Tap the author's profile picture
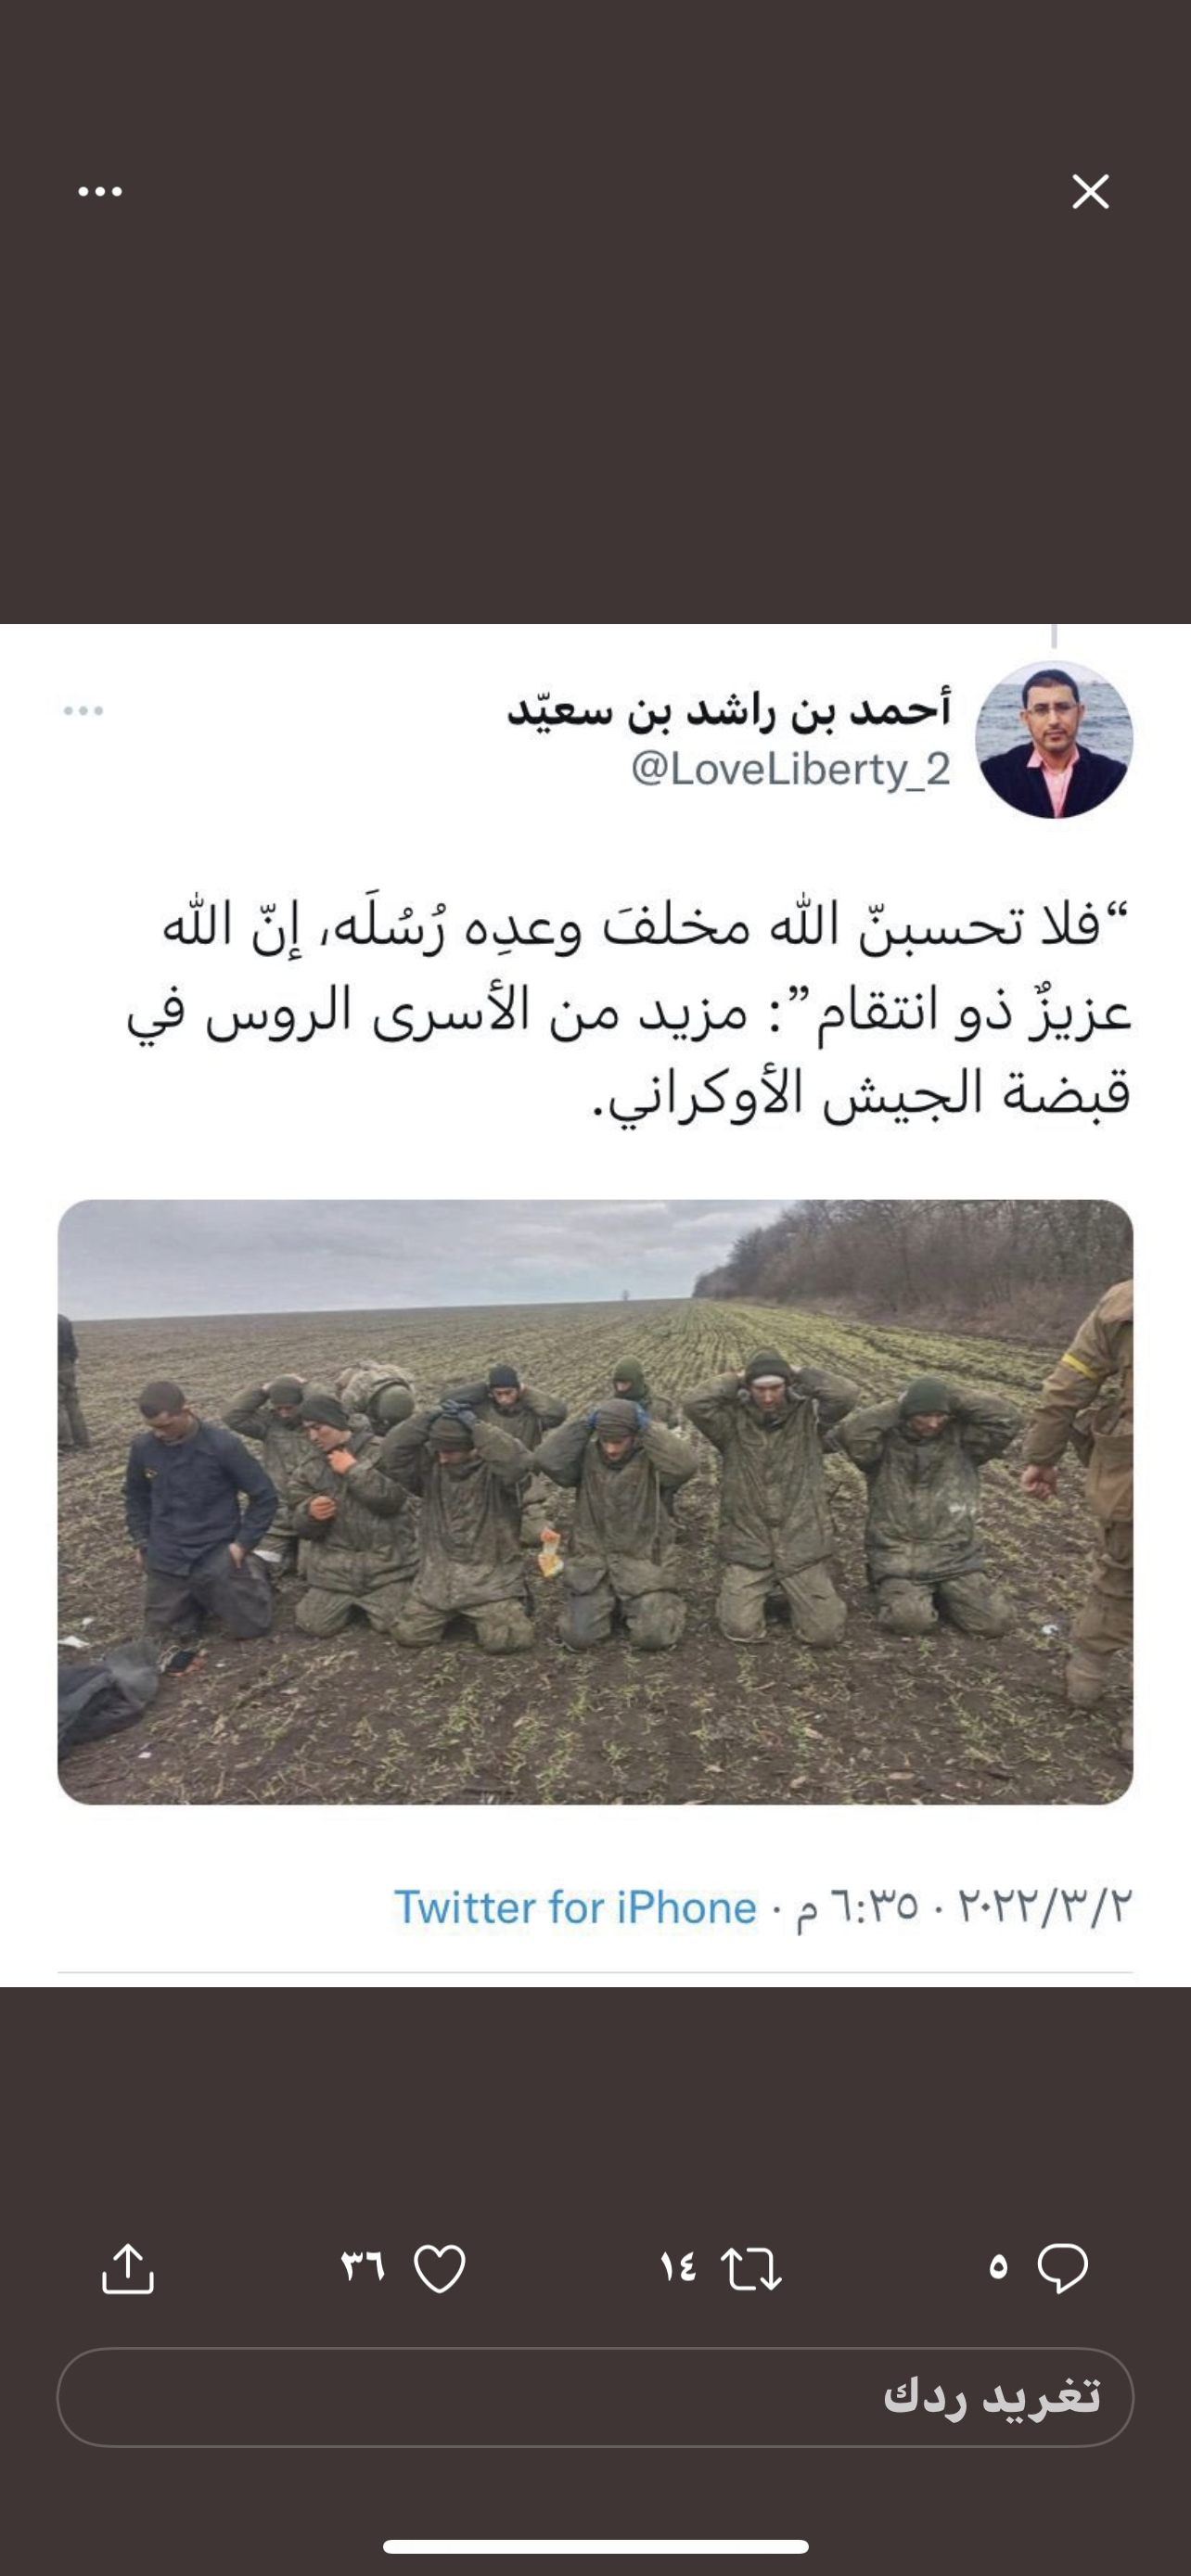Screen dimensions: 1191x2576 (1054, 739)
